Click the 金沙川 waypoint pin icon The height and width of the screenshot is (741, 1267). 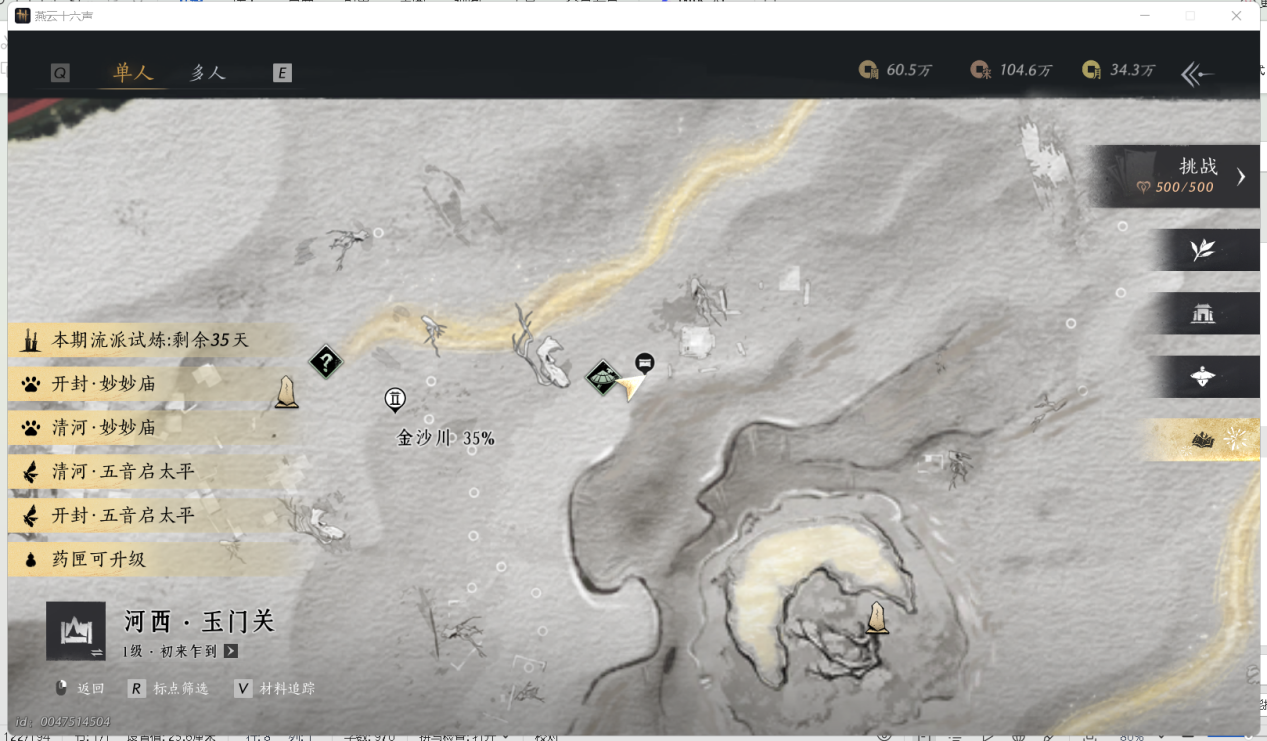coord(395,400)
